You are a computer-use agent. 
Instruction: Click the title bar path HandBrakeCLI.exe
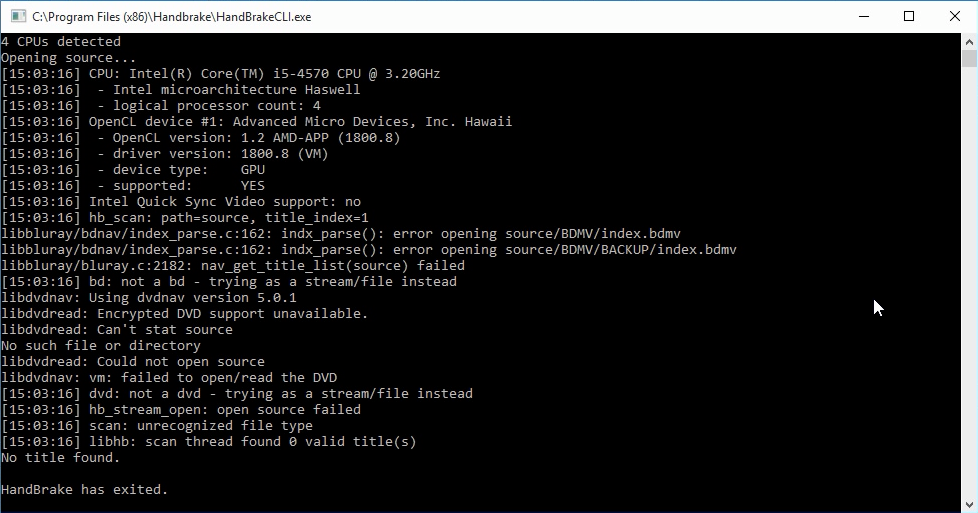click(172, 17)
